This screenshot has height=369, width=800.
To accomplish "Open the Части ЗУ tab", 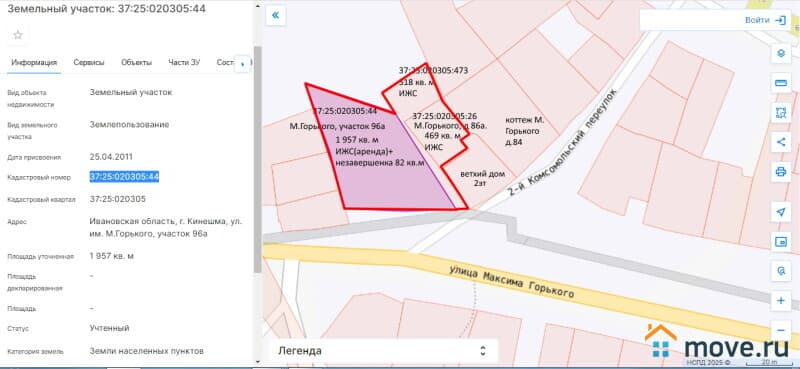I will pos(184,63).
